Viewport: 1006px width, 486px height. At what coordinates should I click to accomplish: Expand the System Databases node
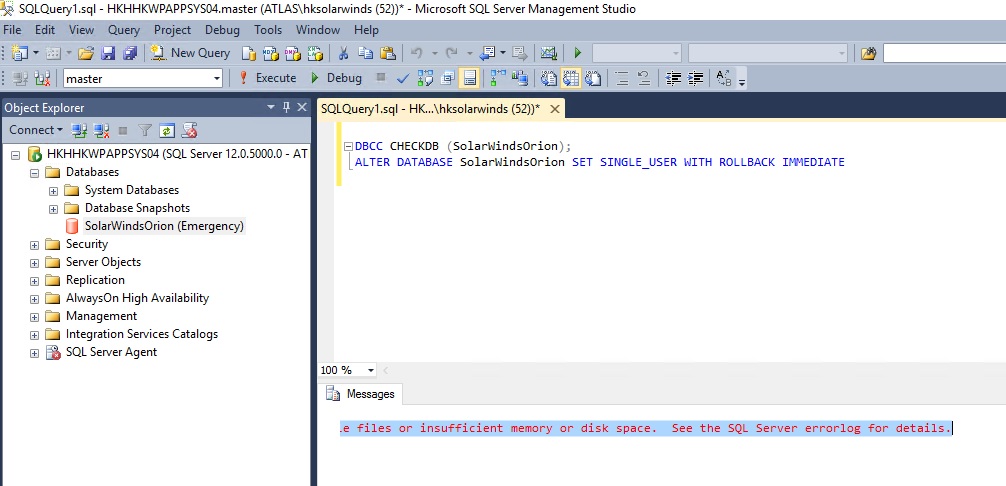pos(54,190)
